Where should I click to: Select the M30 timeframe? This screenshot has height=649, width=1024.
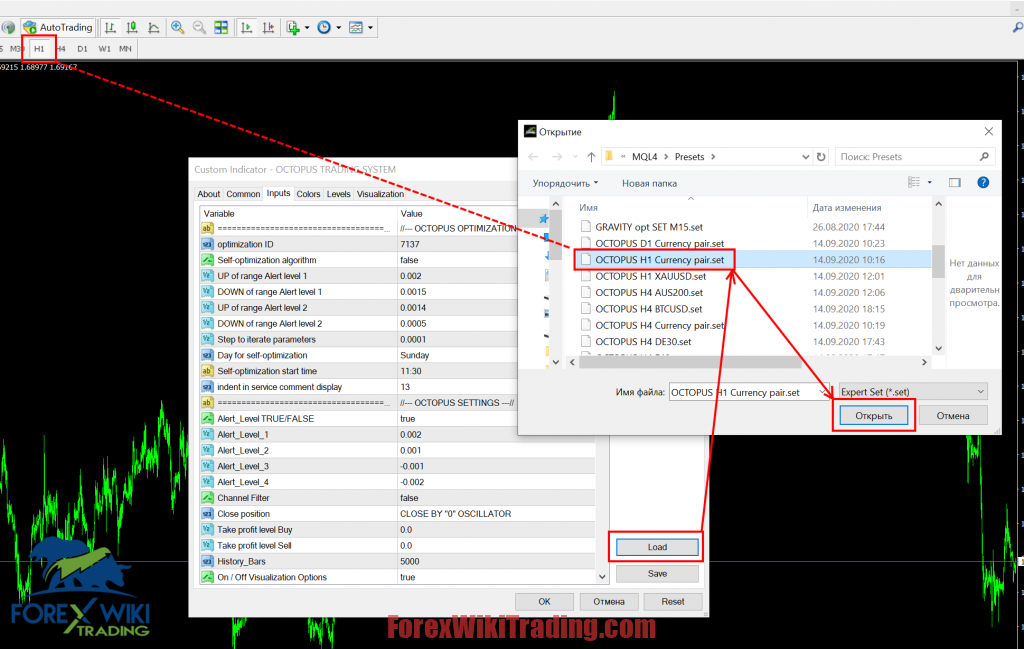point(16,49)
